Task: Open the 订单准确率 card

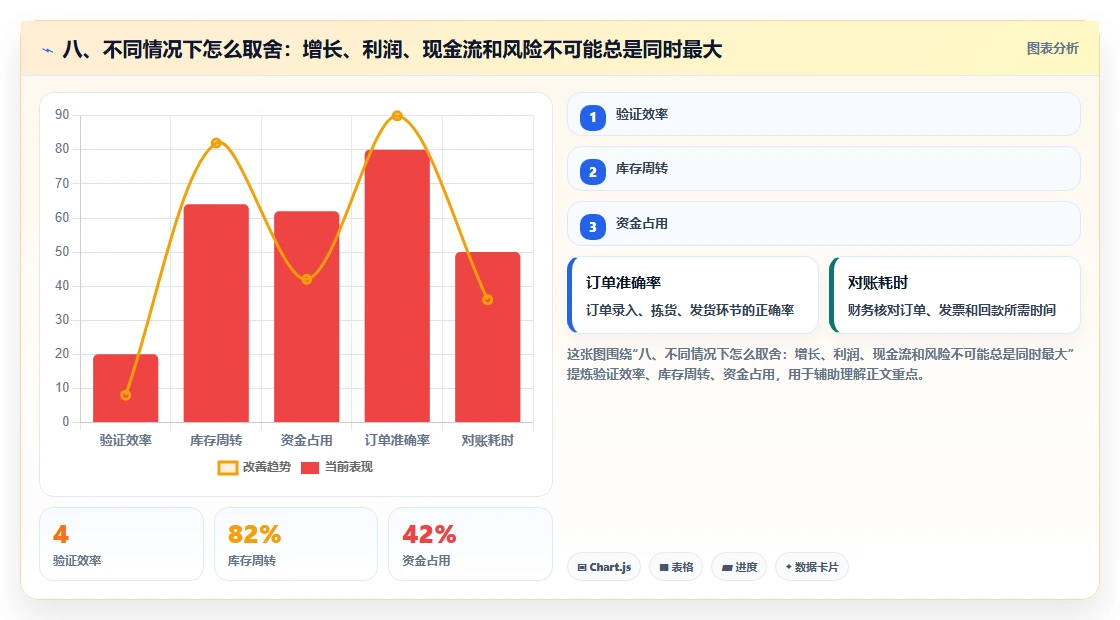Action: pyautogui.click(x=693, y=295)
